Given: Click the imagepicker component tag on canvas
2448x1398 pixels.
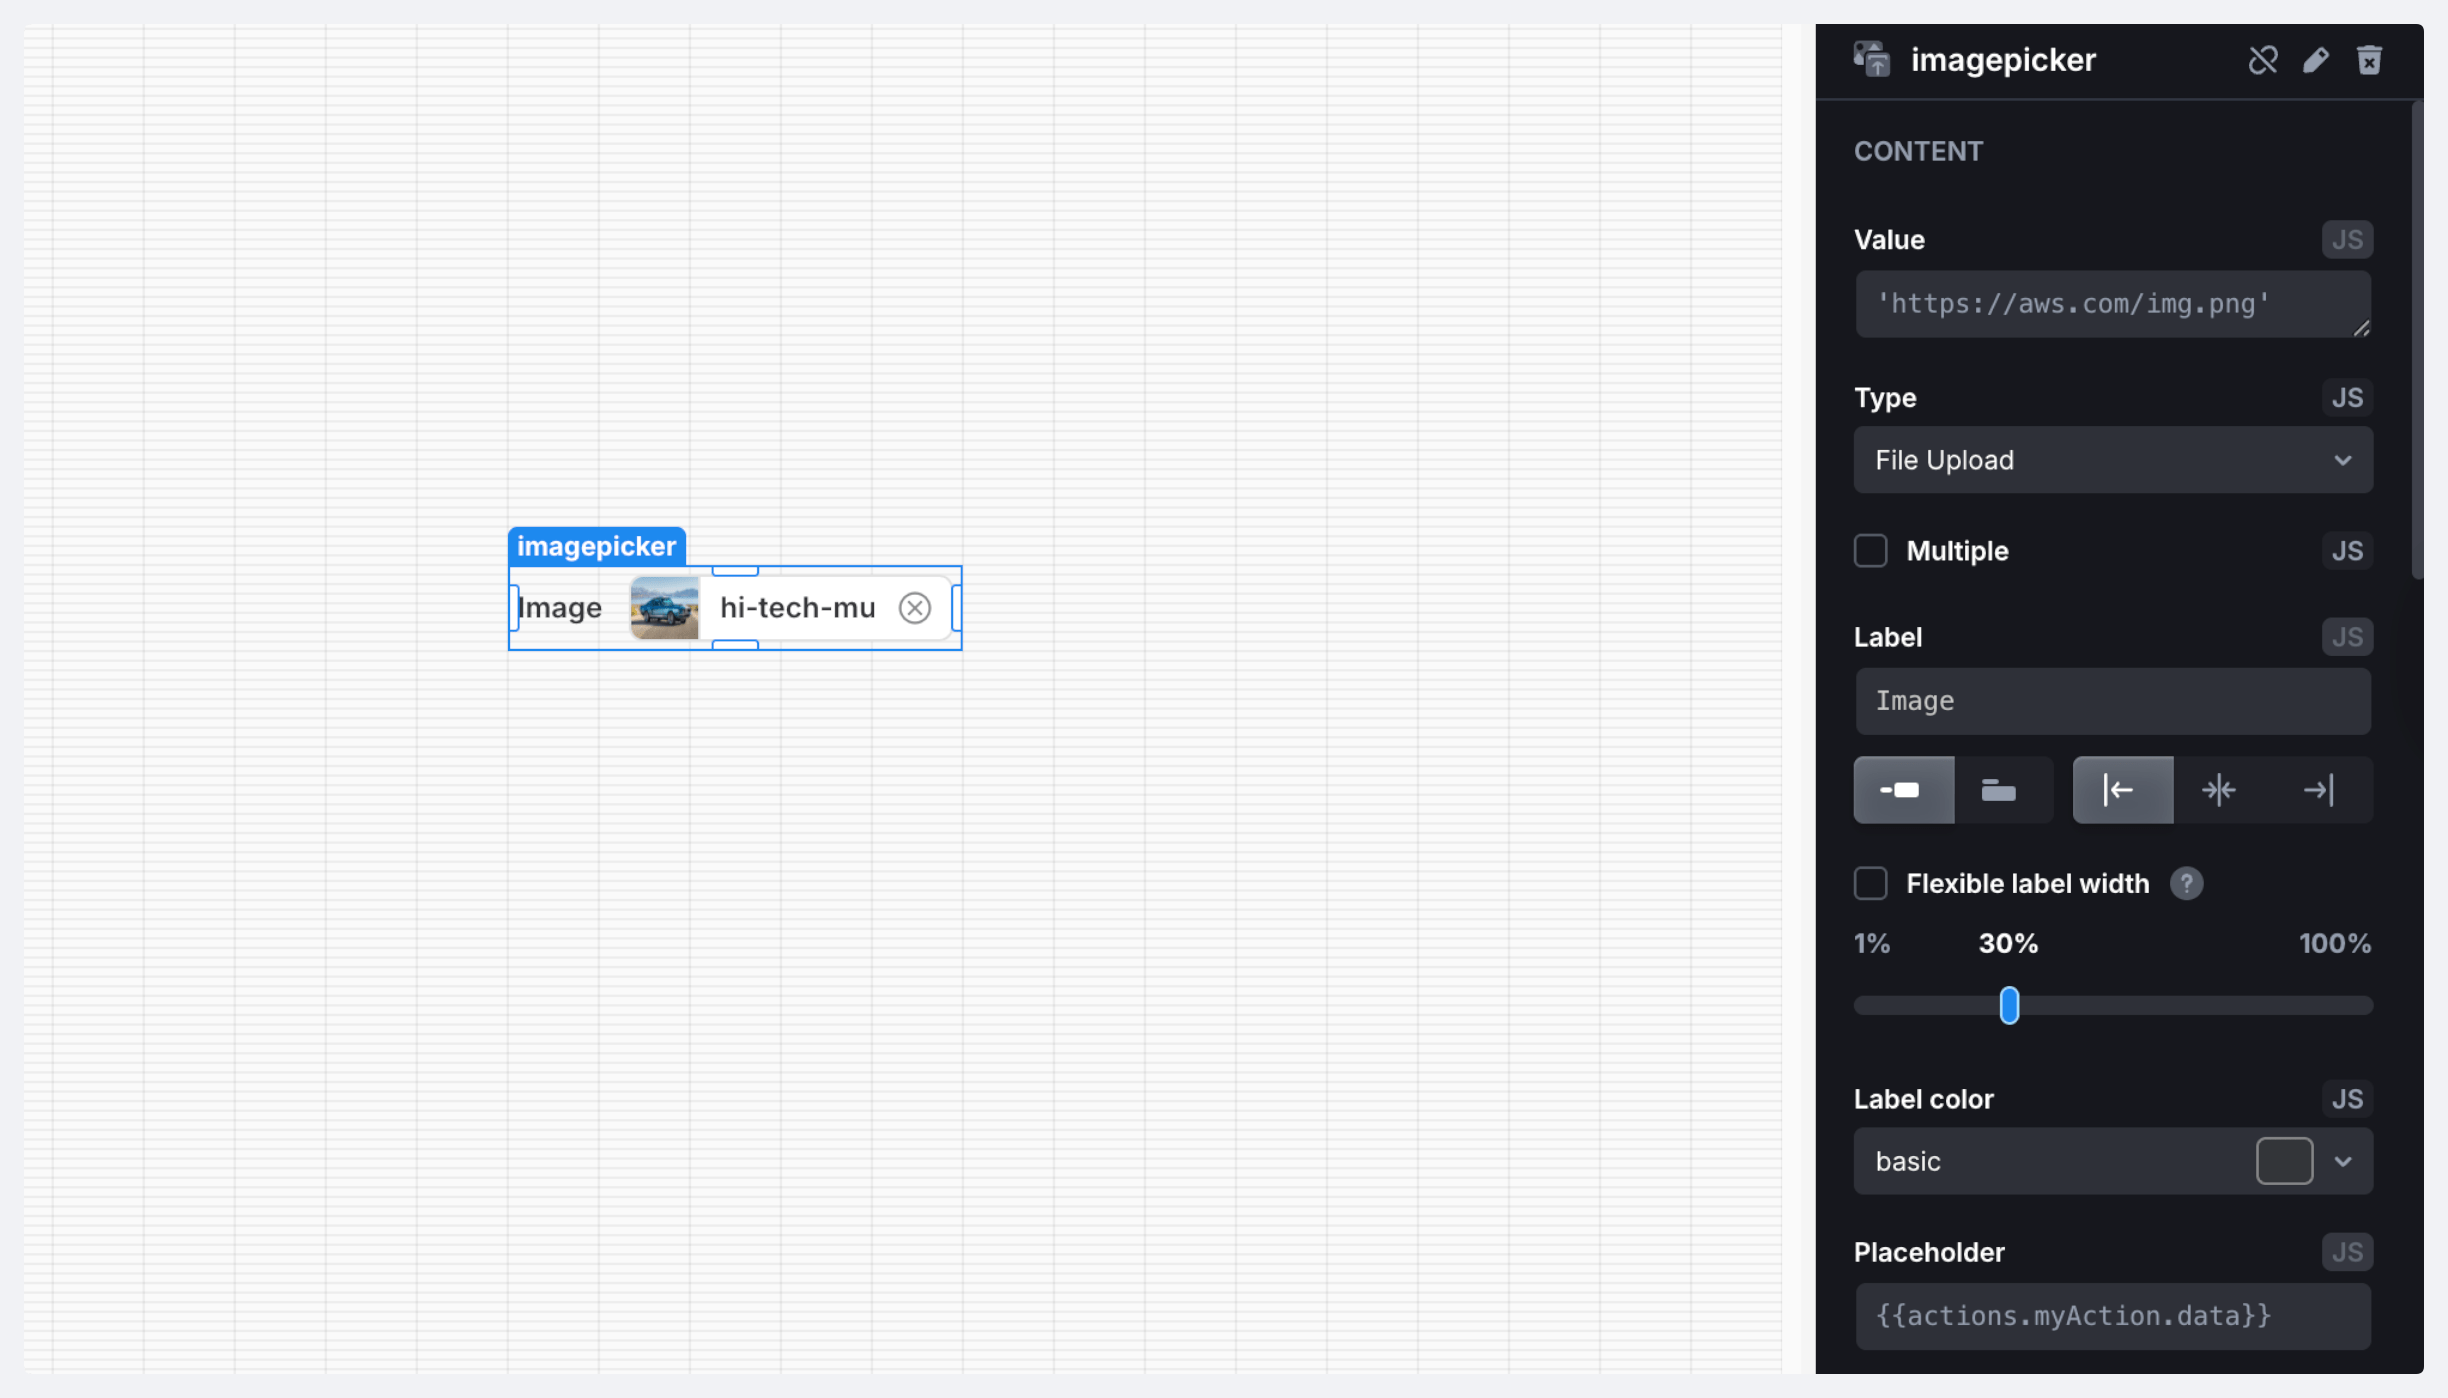Looking at the screenshot, I should pyautogui.click(x=596, y=547).
